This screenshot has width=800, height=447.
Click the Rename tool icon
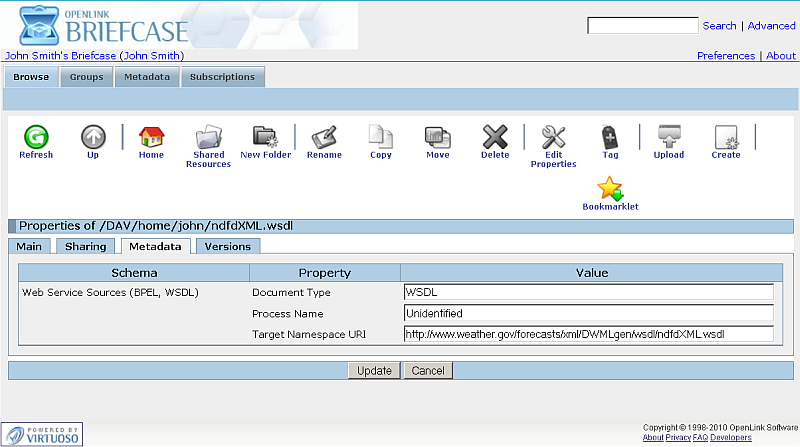tap(323, 137)
